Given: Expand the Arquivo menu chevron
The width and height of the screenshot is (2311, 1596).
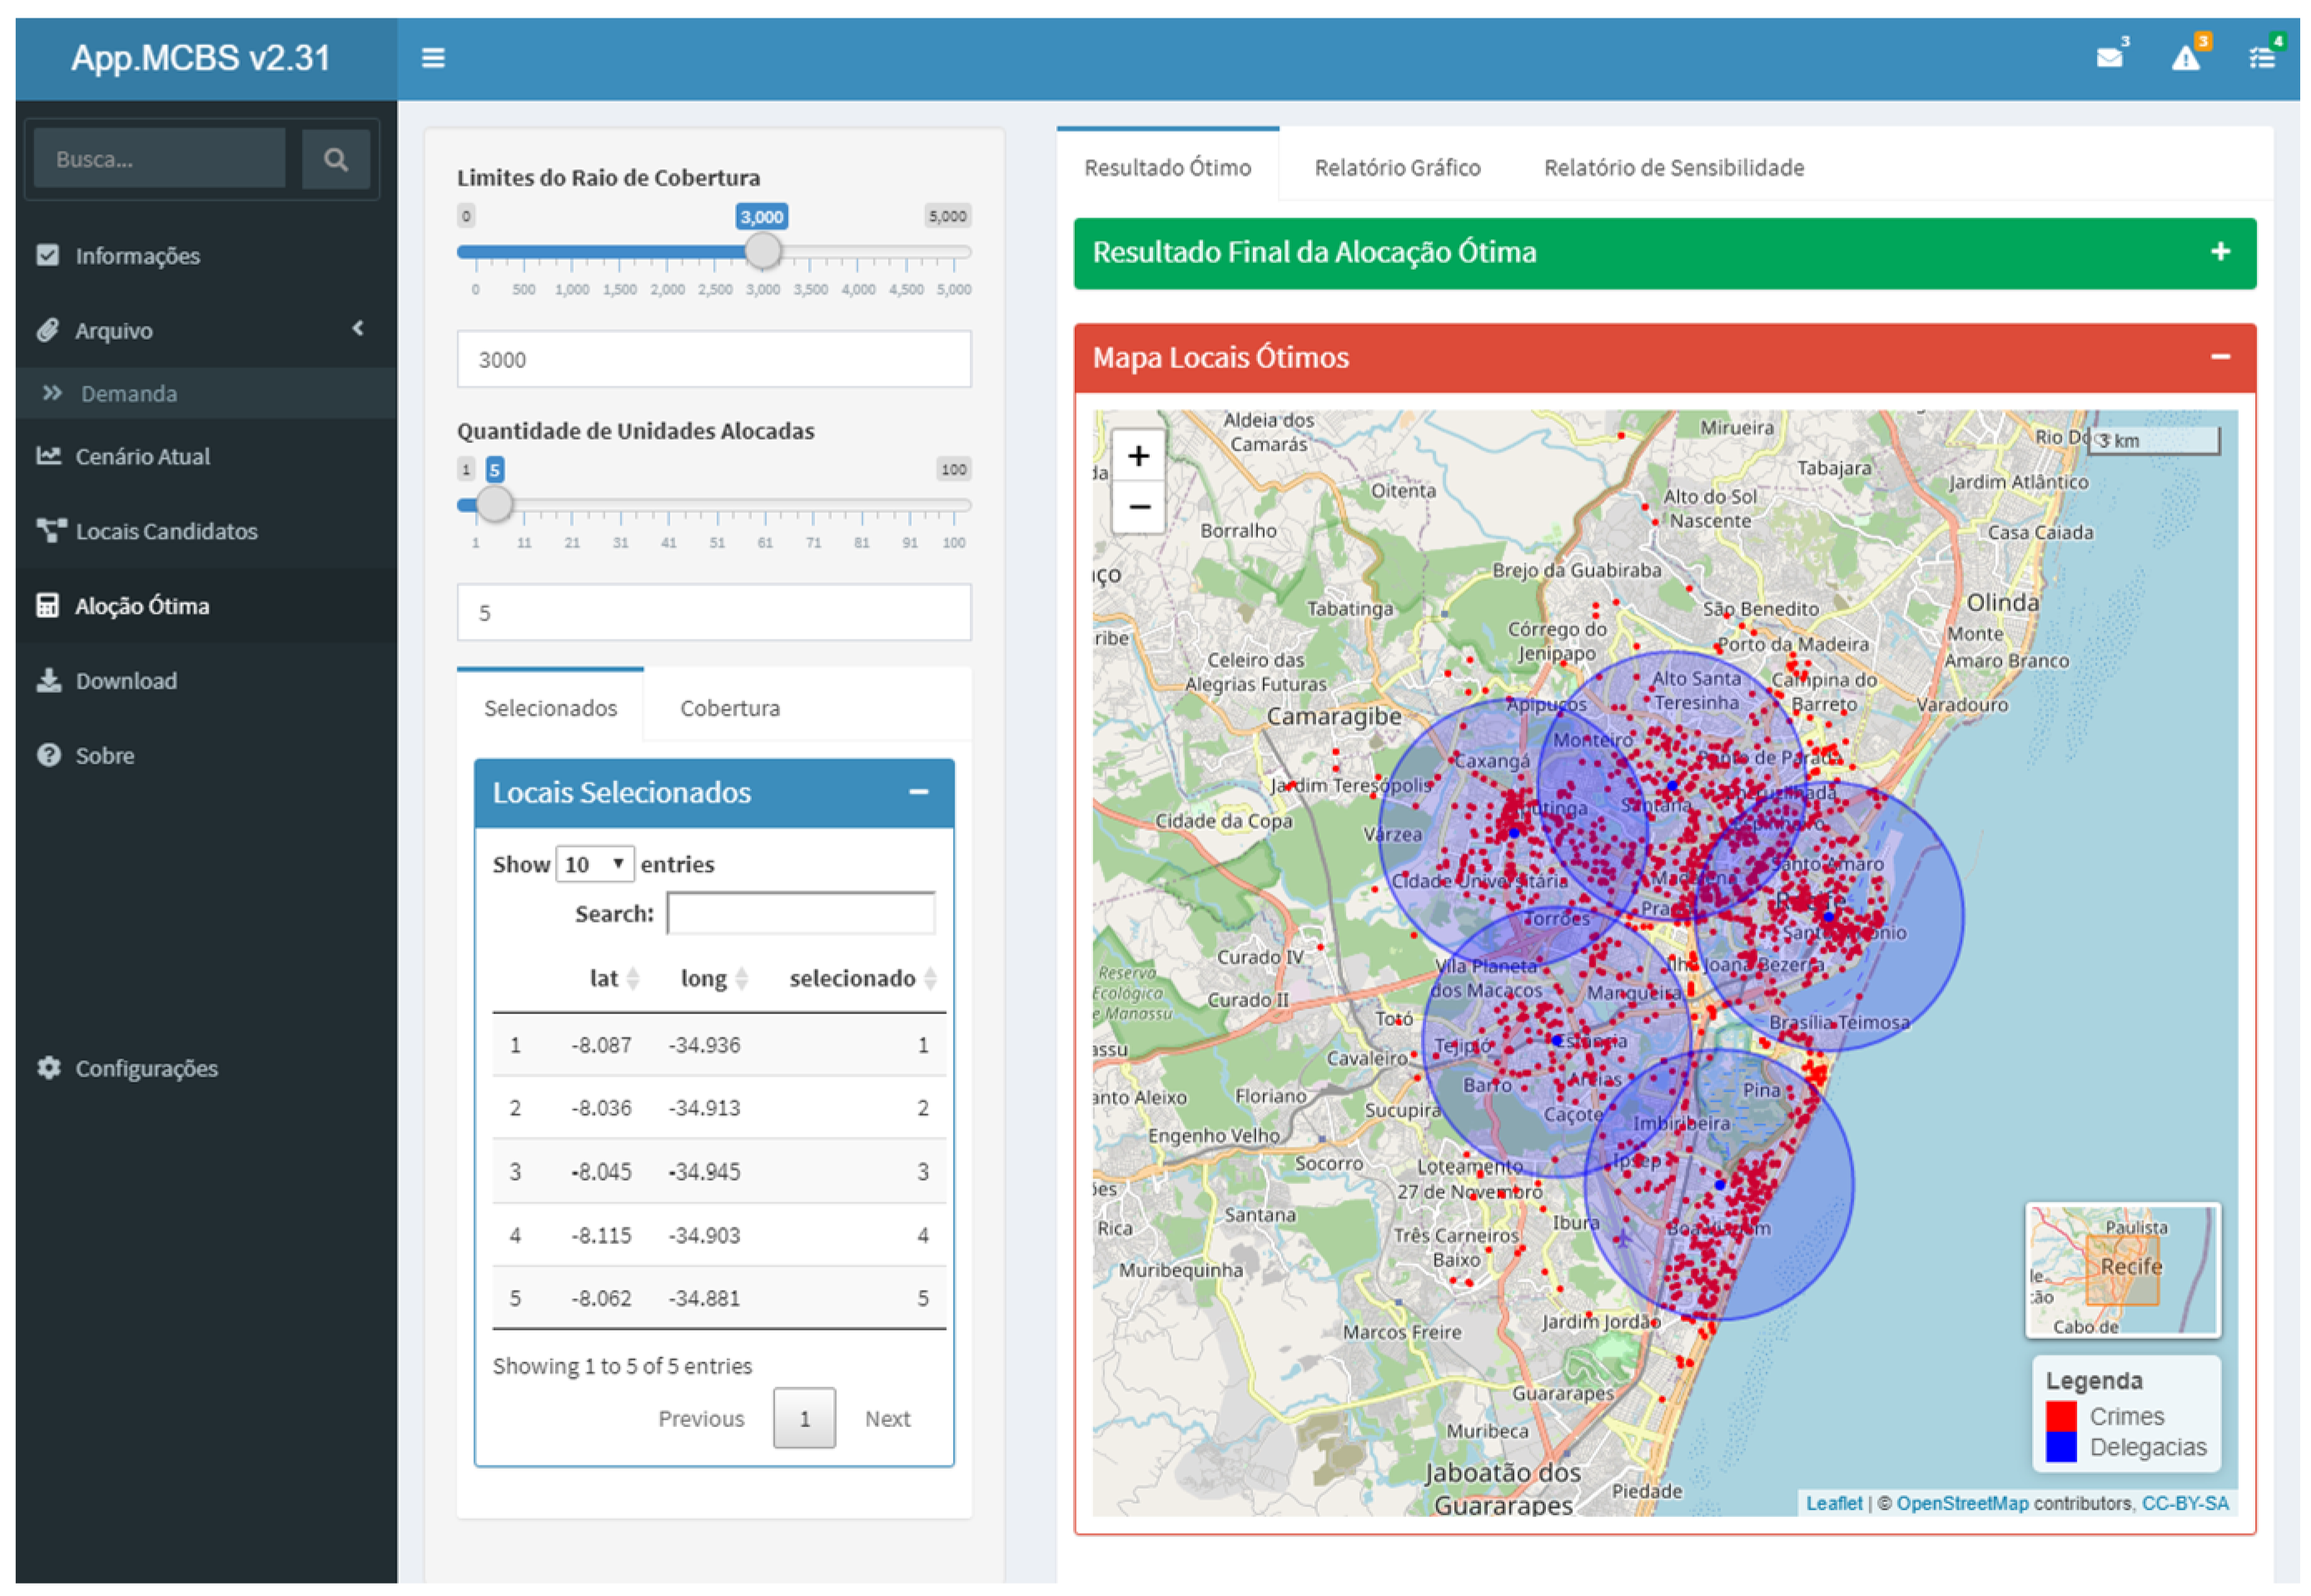Looking at the screenshot, I should pos(357,329).
